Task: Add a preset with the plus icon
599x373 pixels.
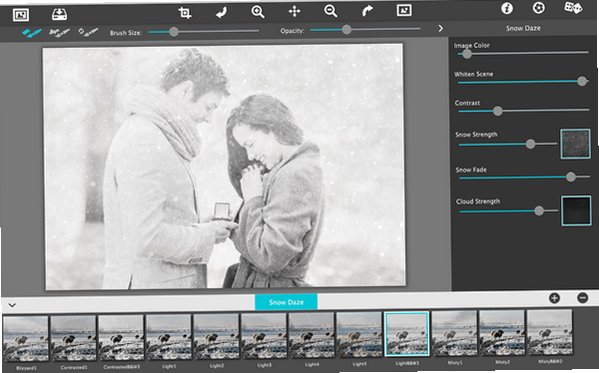Action: coord(554,298)
